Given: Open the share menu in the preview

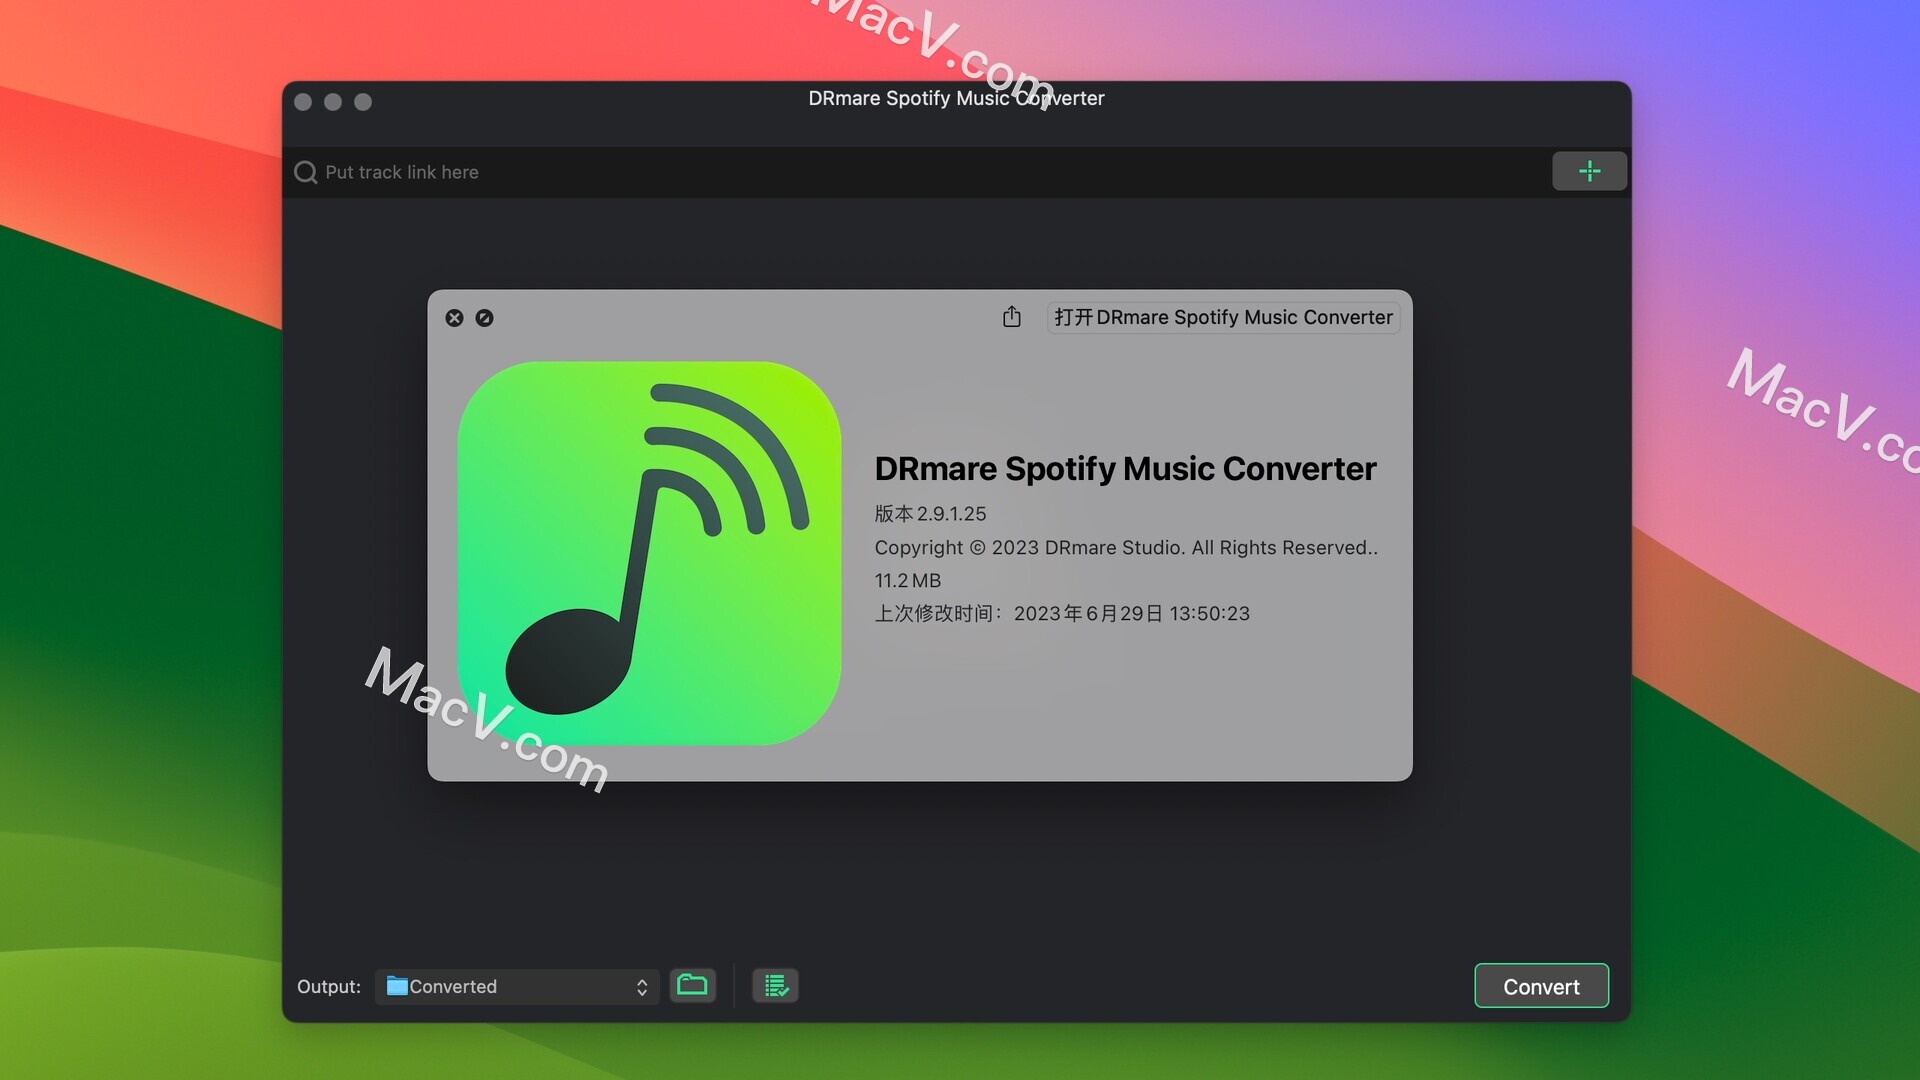Looking at the screenshot, I should [x=1012, y=317].
